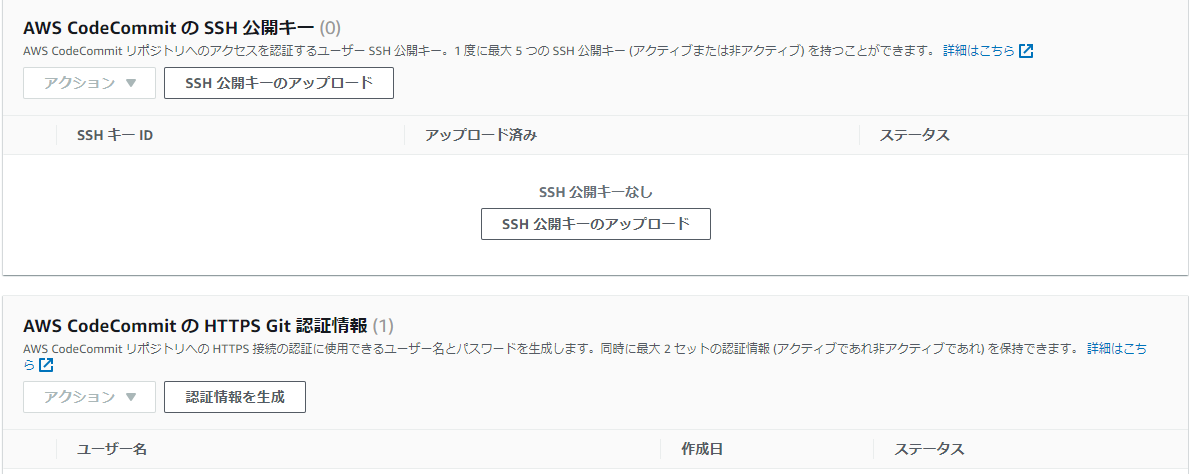The width and height of the screenshot is (1189, 474).
Task: Sort by SSH キー ID column header
Action: 115,135
